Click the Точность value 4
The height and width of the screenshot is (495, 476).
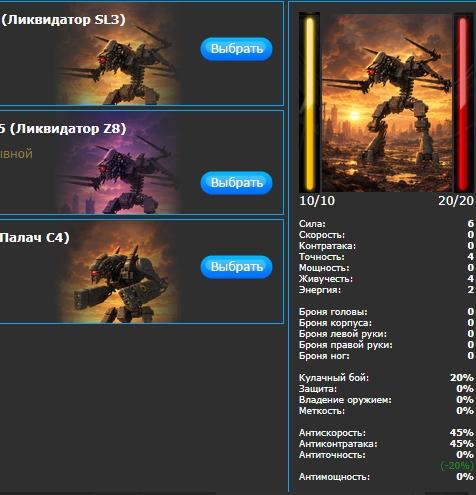(x=470, y=257)
